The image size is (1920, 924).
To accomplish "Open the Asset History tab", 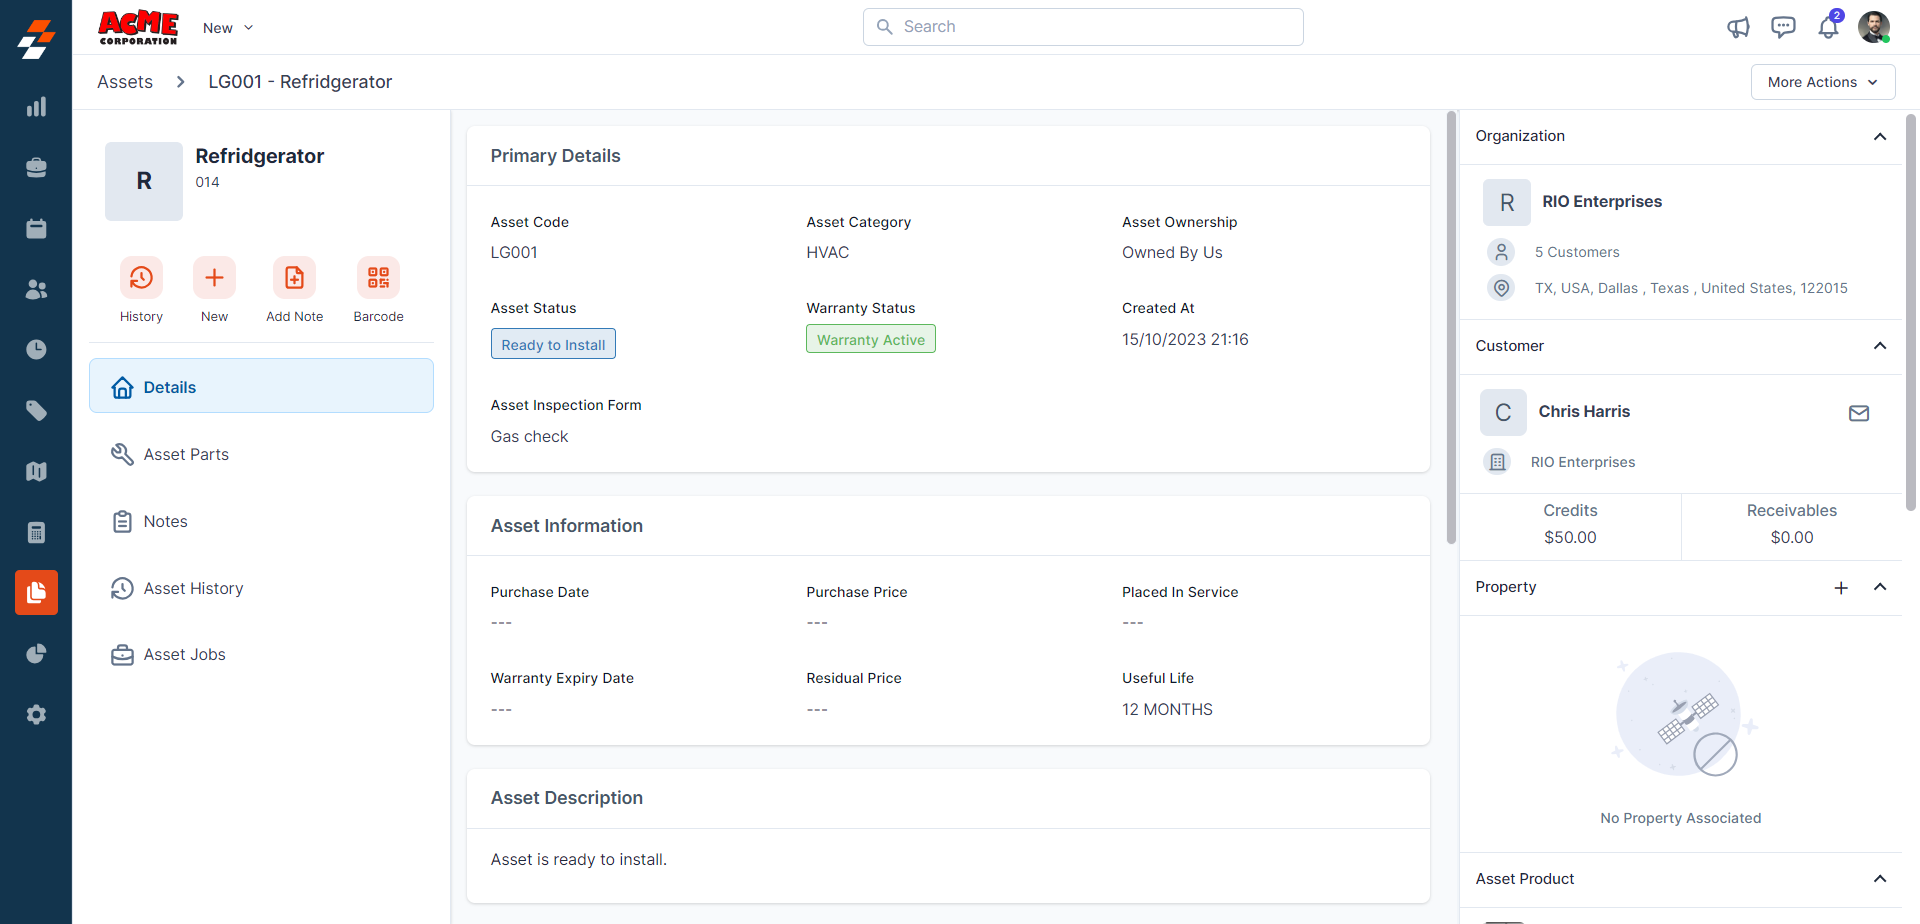I will tap(193, 589).
